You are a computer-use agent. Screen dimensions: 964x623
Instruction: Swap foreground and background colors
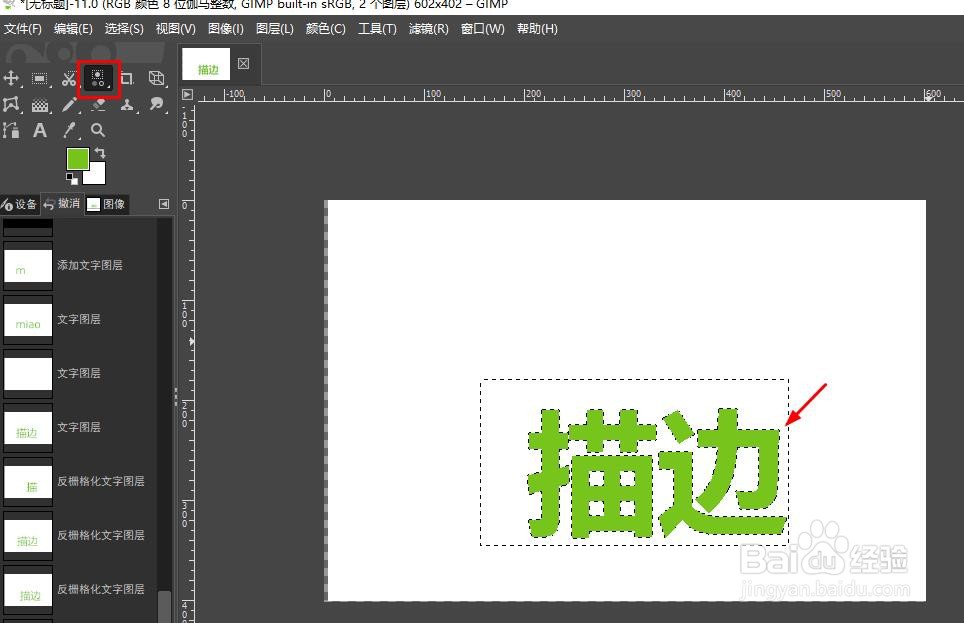pos(101,152)
